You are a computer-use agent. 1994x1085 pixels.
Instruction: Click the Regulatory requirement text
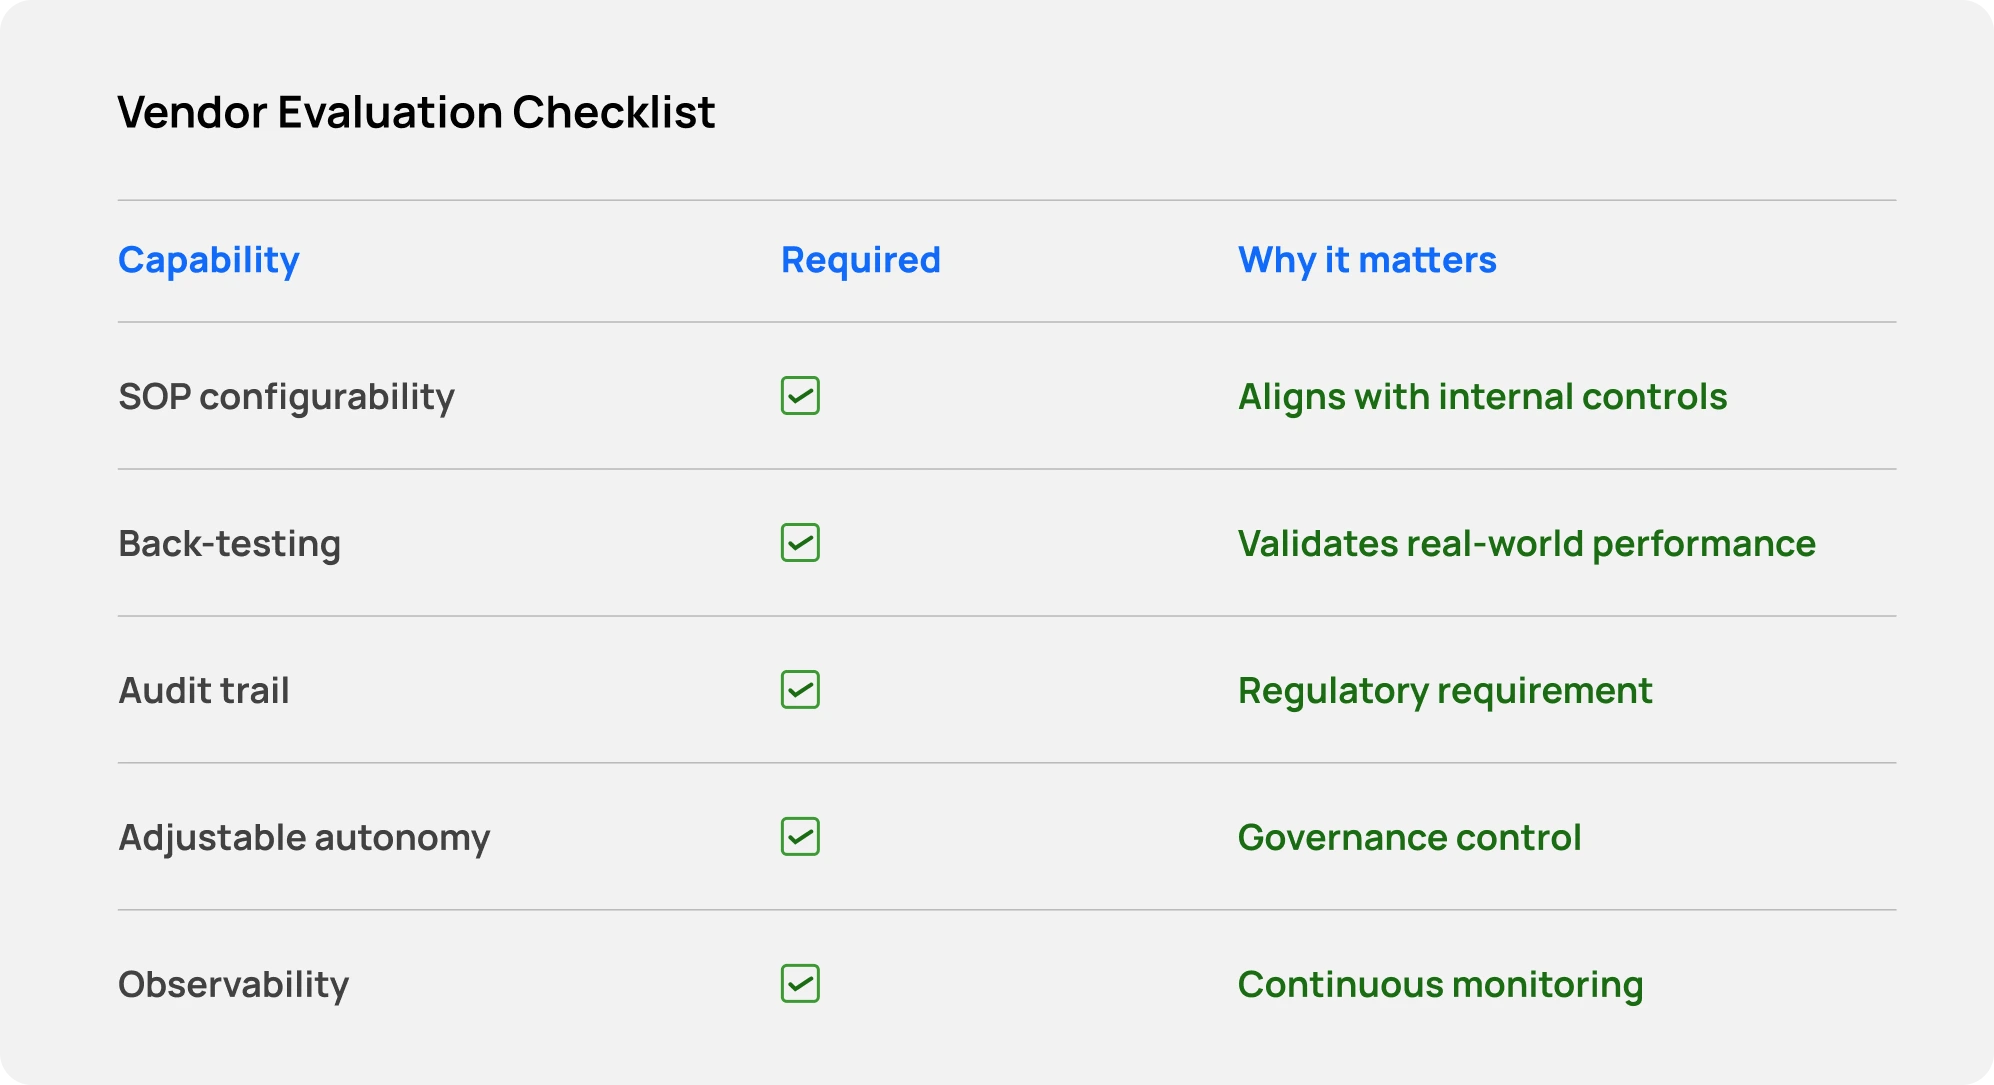click(x=1444, y=691)
